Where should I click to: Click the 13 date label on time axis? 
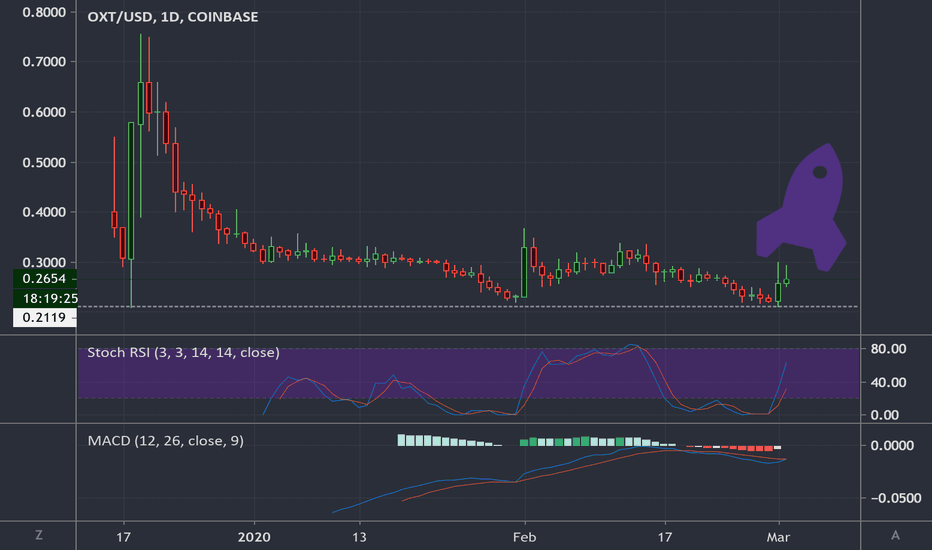(359, 537)
